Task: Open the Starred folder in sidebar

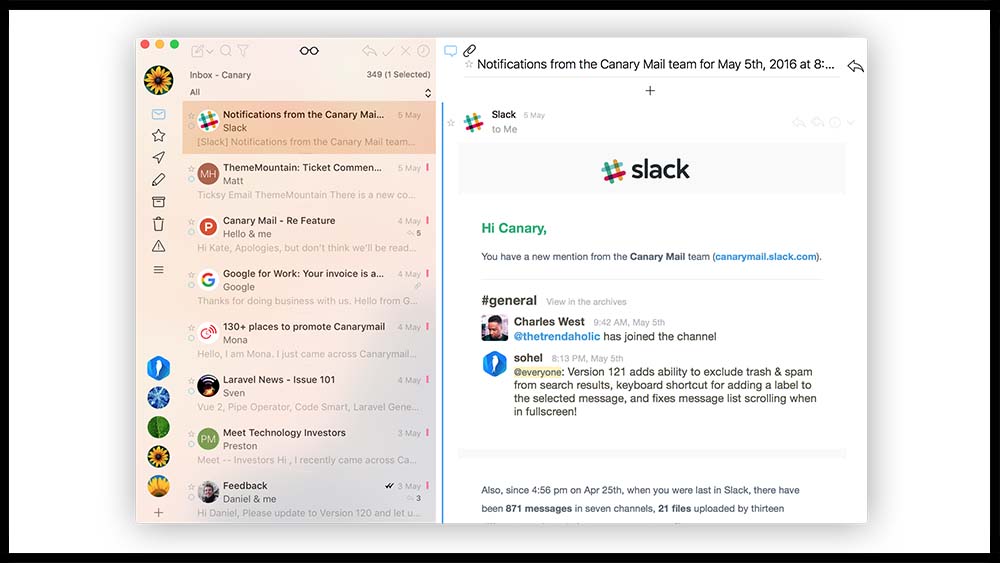Action: (158, 135)
